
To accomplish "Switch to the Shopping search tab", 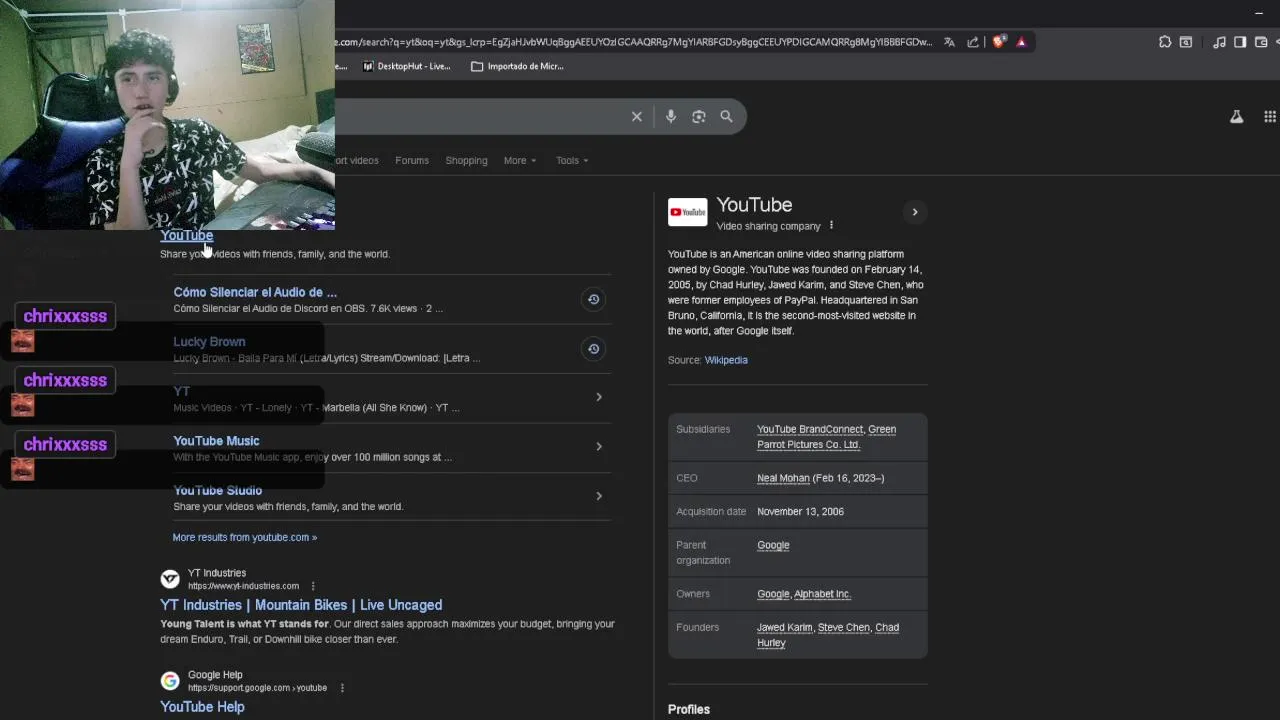I will [x=466, y=161].
